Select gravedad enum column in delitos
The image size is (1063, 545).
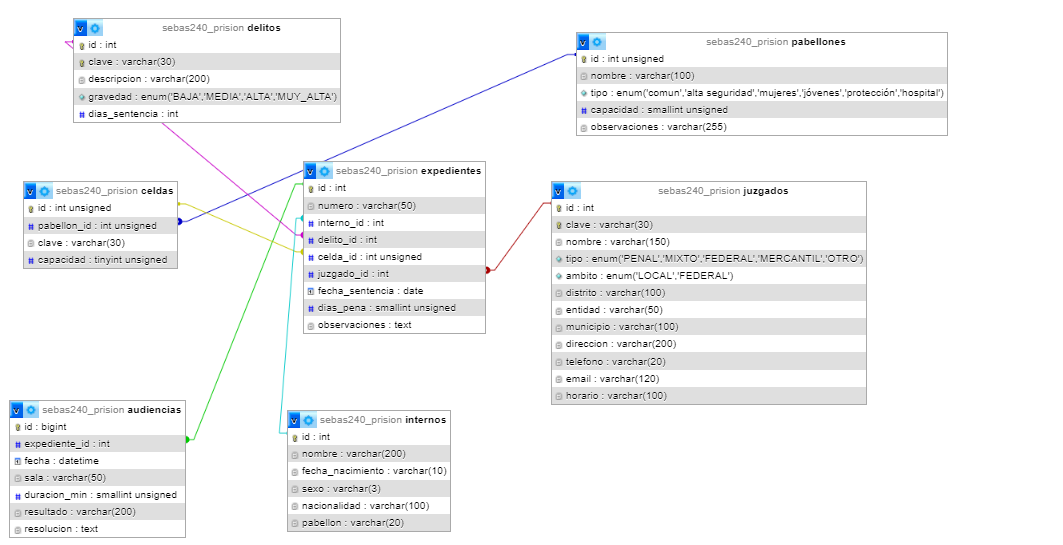tap(212, 97)
